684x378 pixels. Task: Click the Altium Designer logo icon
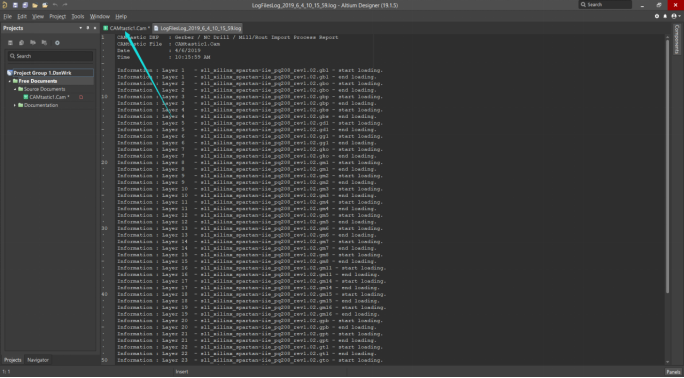pyautogui.click(x=5, y=5)
